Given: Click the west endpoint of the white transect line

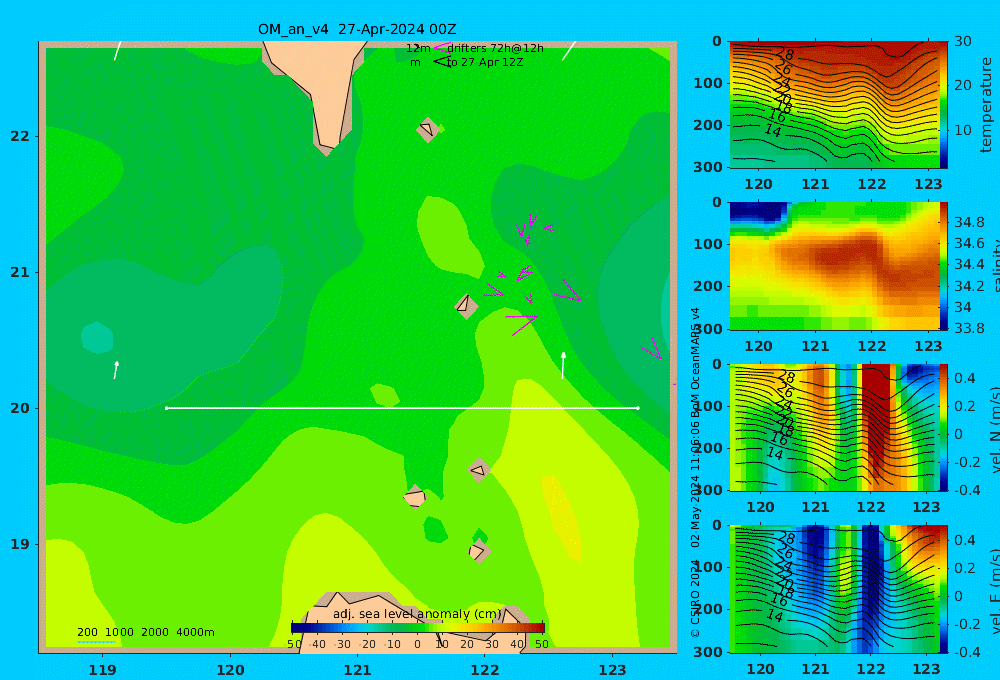Looking at the screenshot, I should pos(166,408).
